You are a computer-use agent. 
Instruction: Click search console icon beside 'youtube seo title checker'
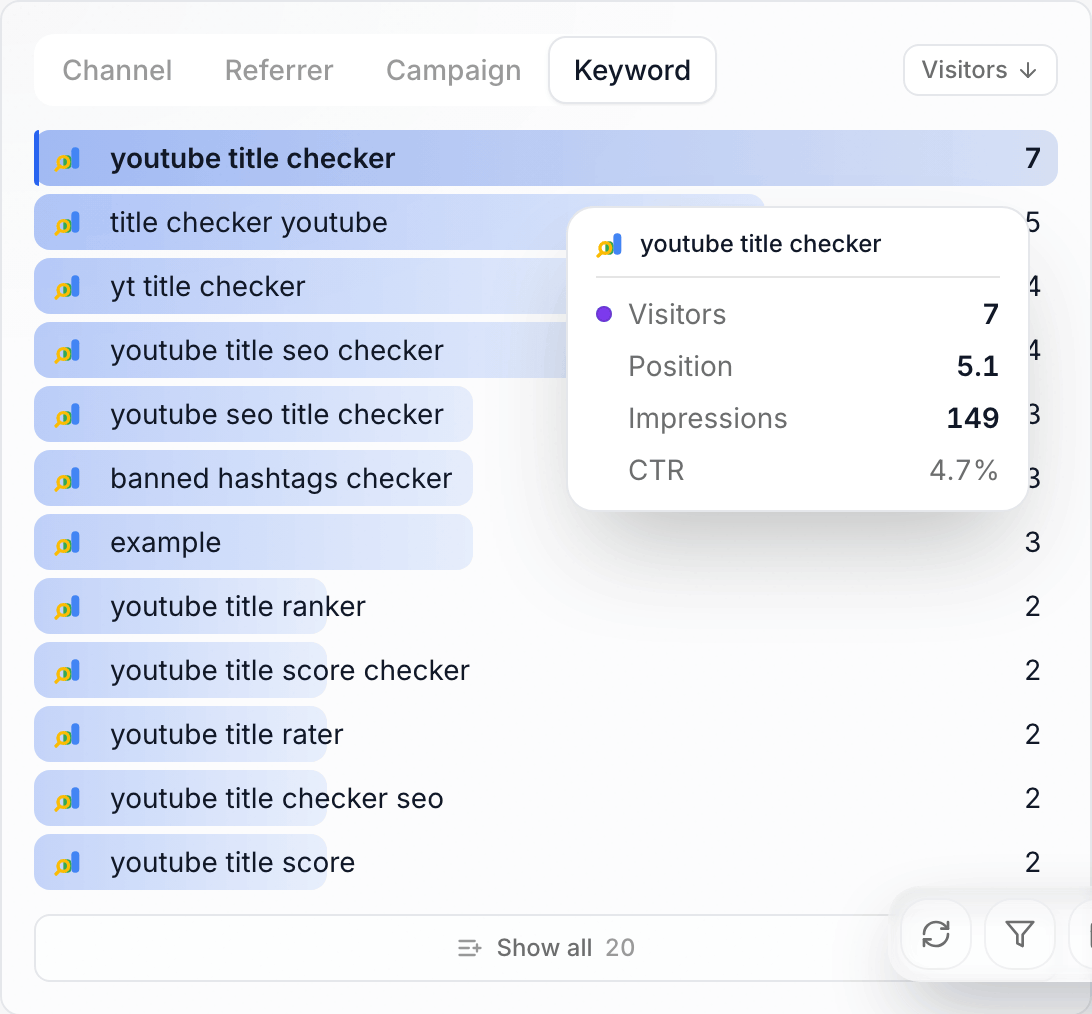[68, 416]
